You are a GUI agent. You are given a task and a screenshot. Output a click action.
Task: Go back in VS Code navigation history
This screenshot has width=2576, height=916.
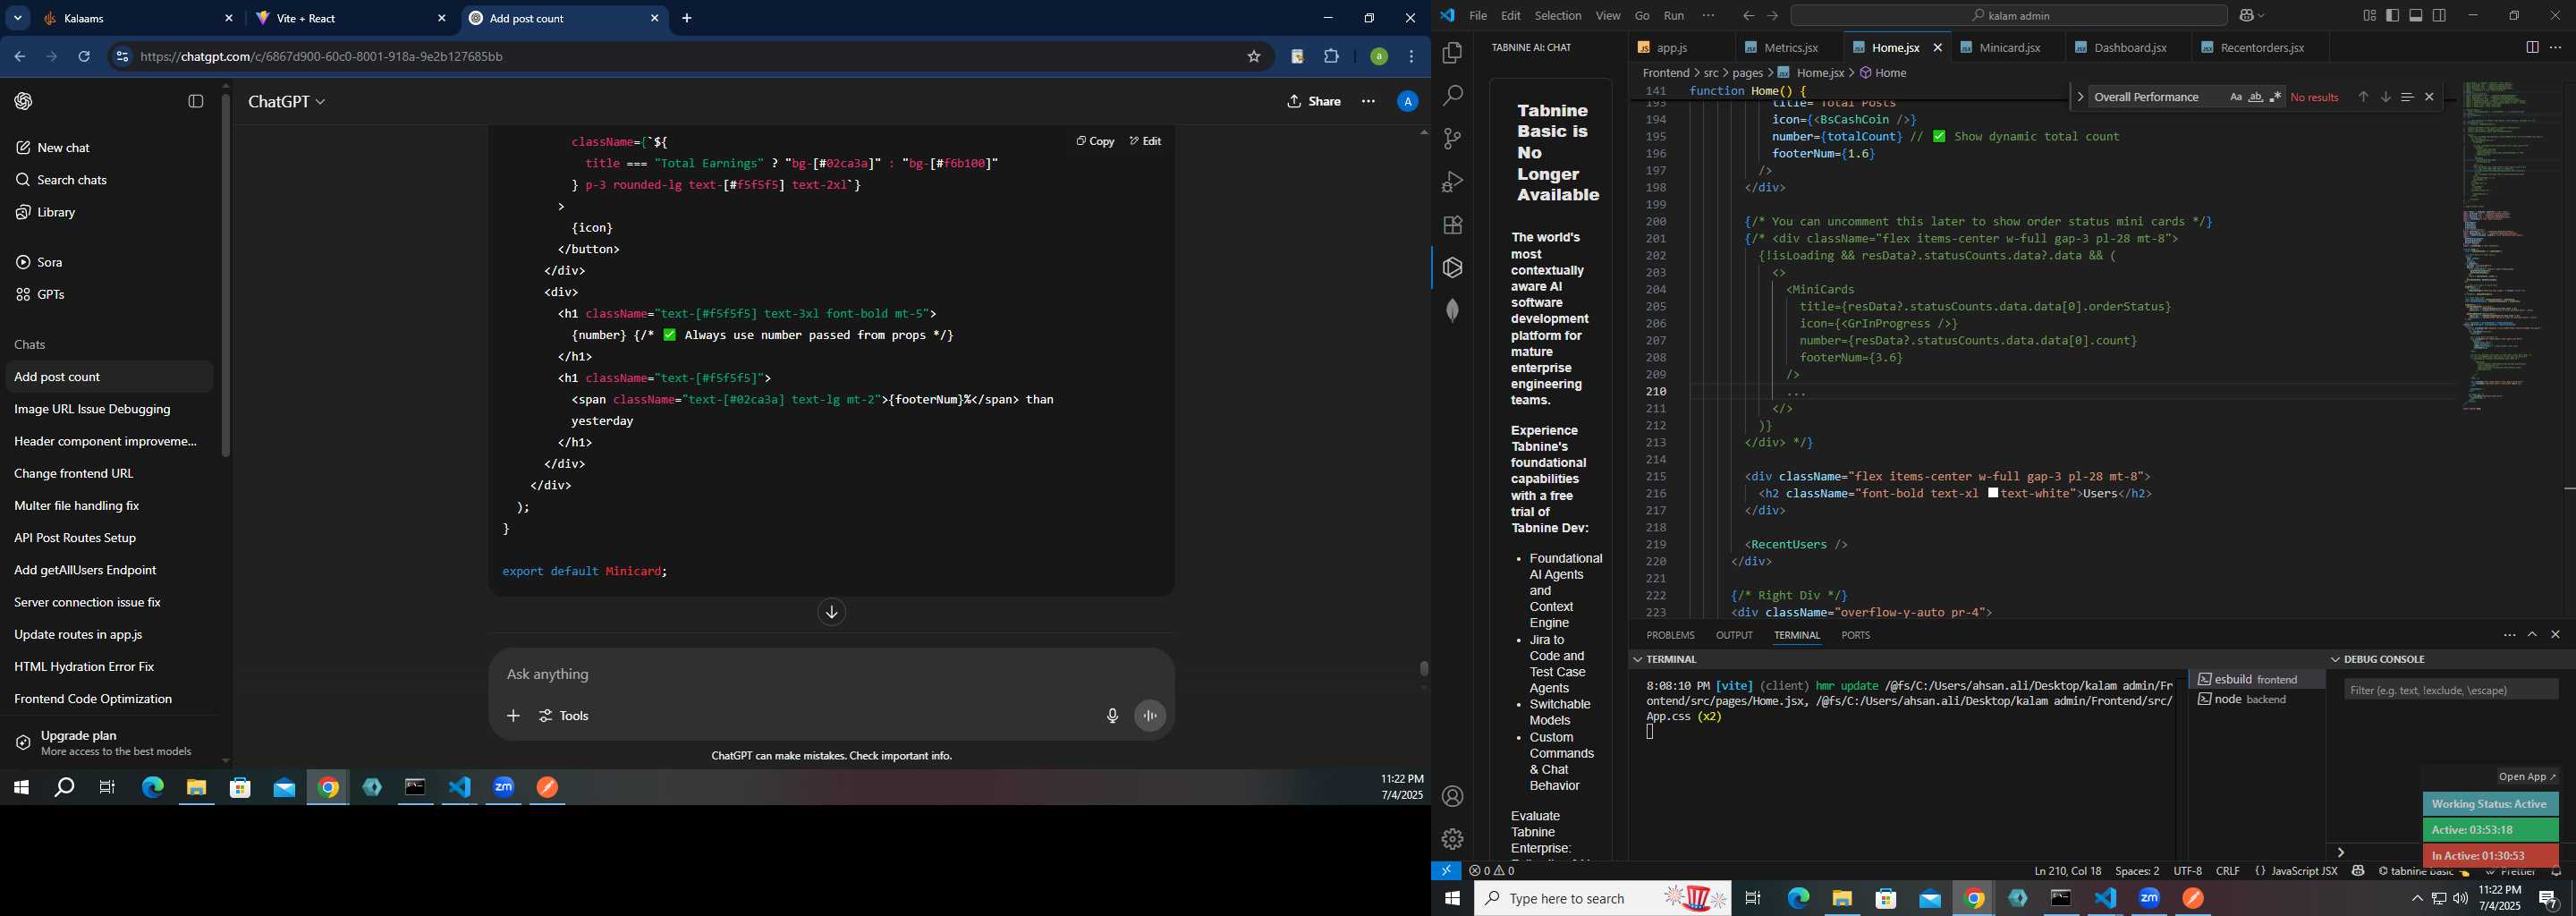pyautogui.click(x=1748, y=16)
